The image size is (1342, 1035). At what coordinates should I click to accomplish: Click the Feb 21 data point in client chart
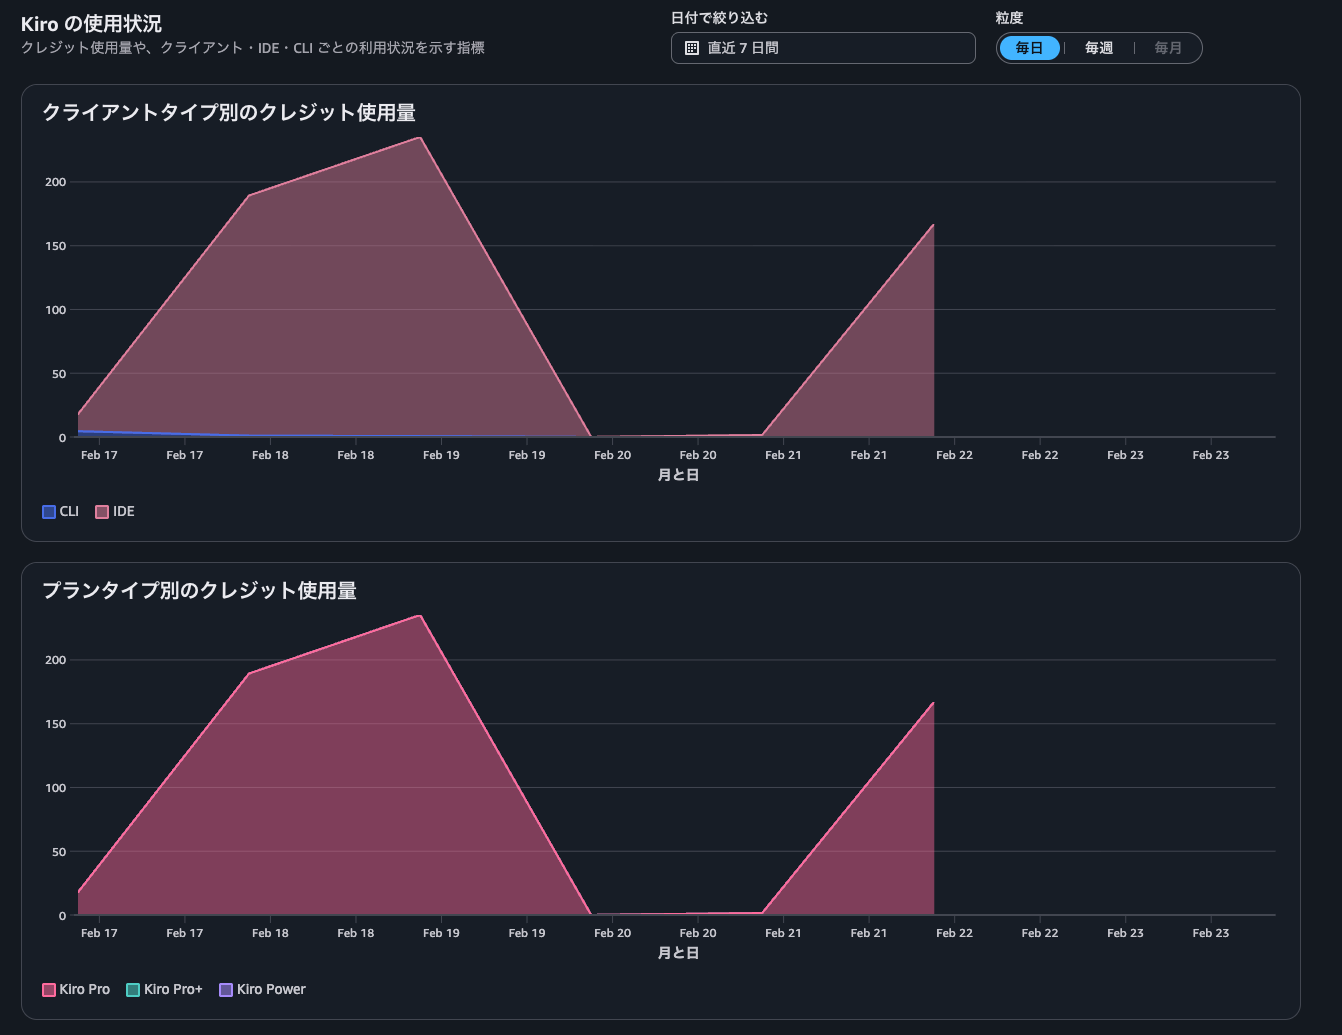933,225
